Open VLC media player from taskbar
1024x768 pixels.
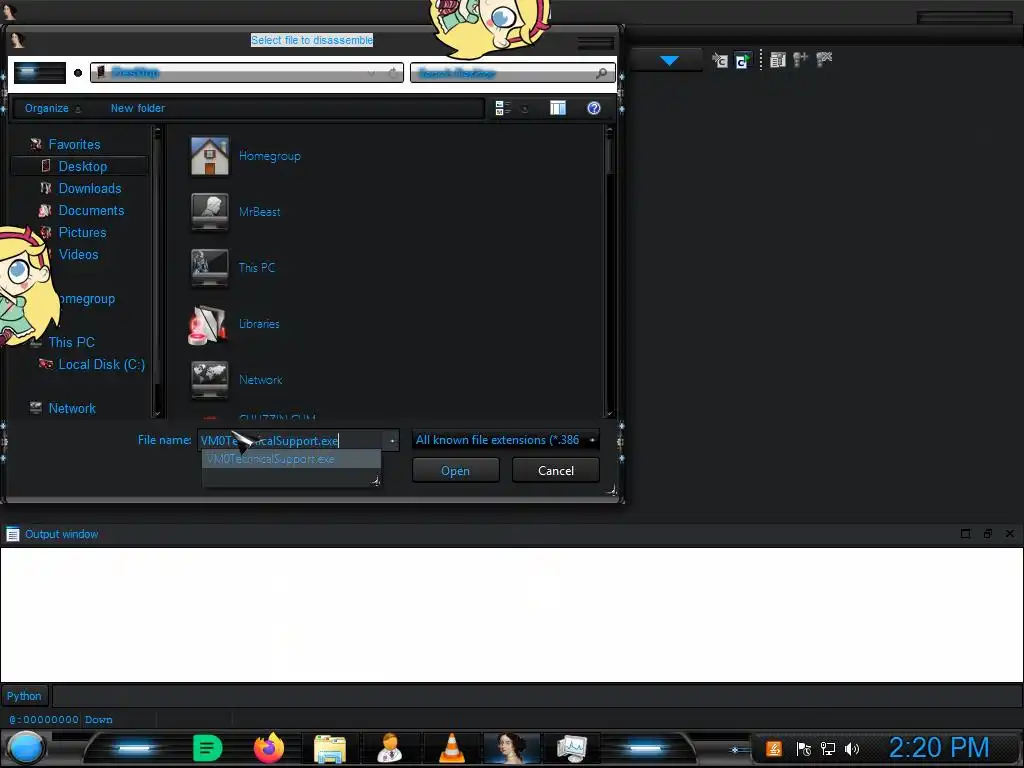(x=451, y=748)
